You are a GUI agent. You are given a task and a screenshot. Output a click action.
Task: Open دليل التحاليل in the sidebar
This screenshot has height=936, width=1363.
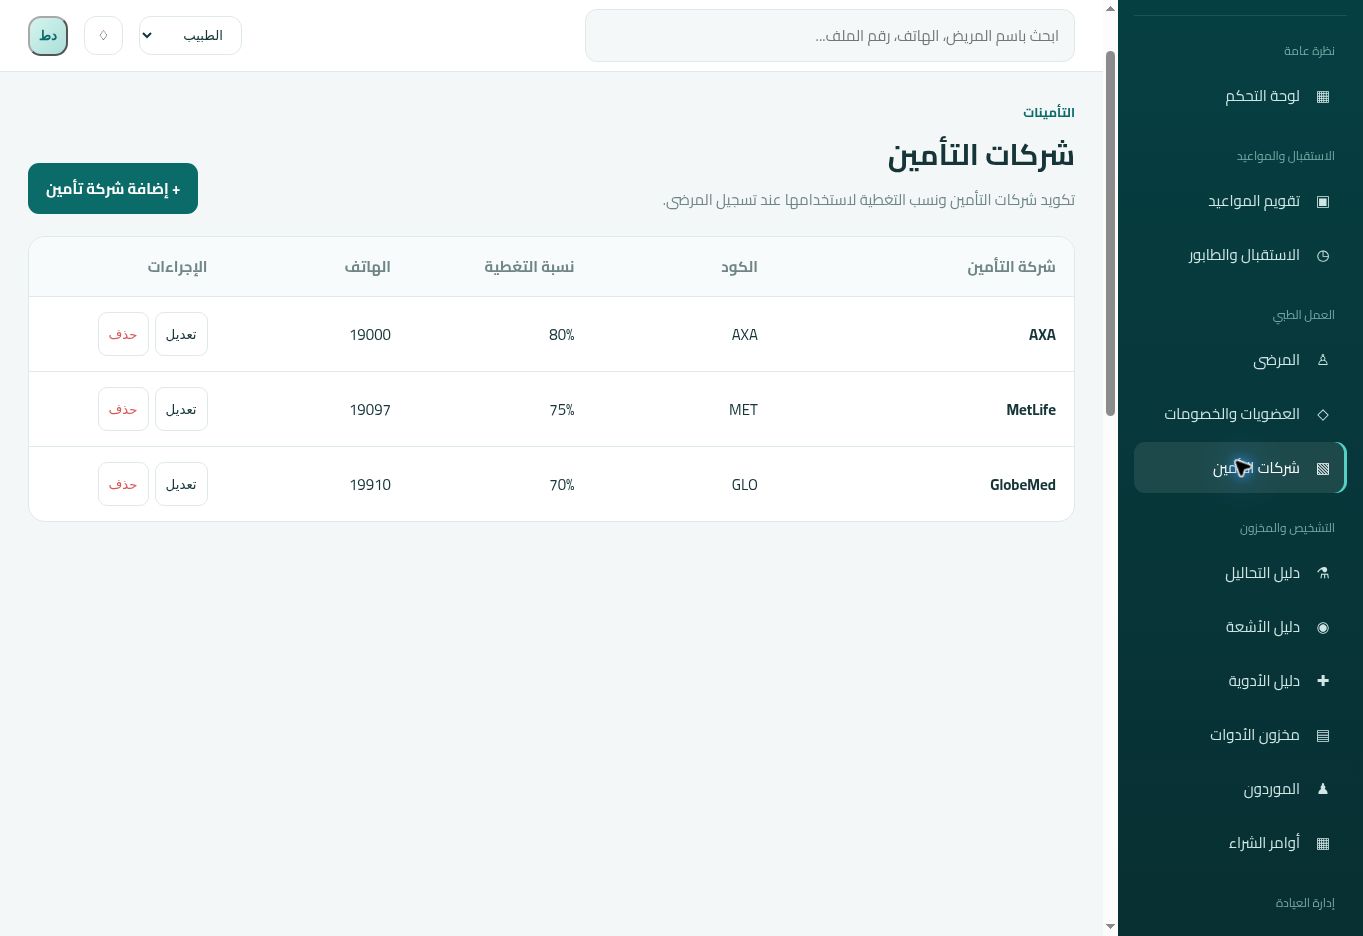click(1240, 573)
